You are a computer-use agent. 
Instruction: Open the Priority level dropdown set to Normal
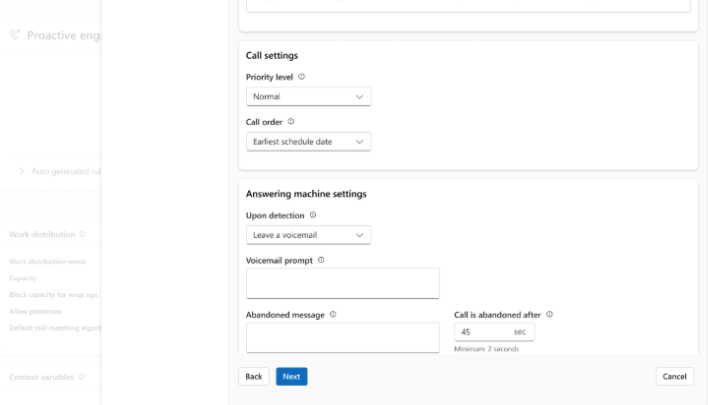pos(308,97)
